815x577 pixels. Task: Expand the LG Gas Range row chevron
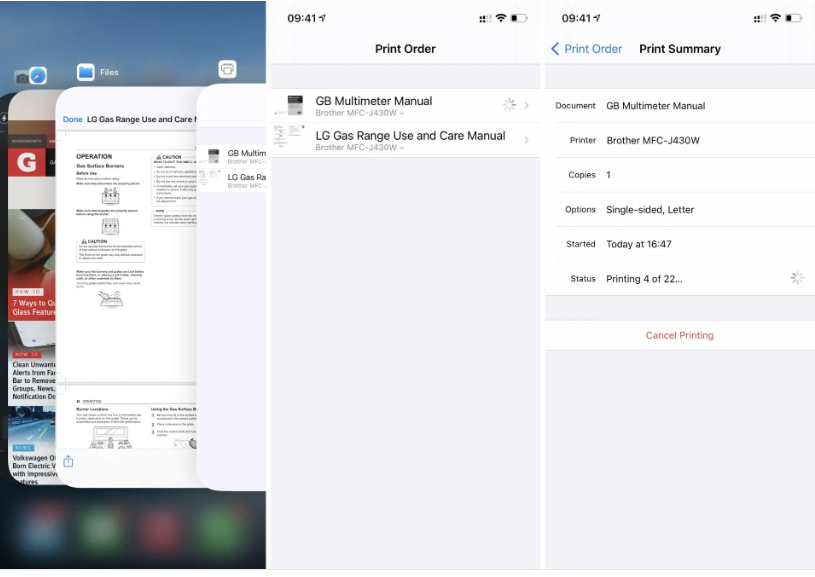coord(527,140)
